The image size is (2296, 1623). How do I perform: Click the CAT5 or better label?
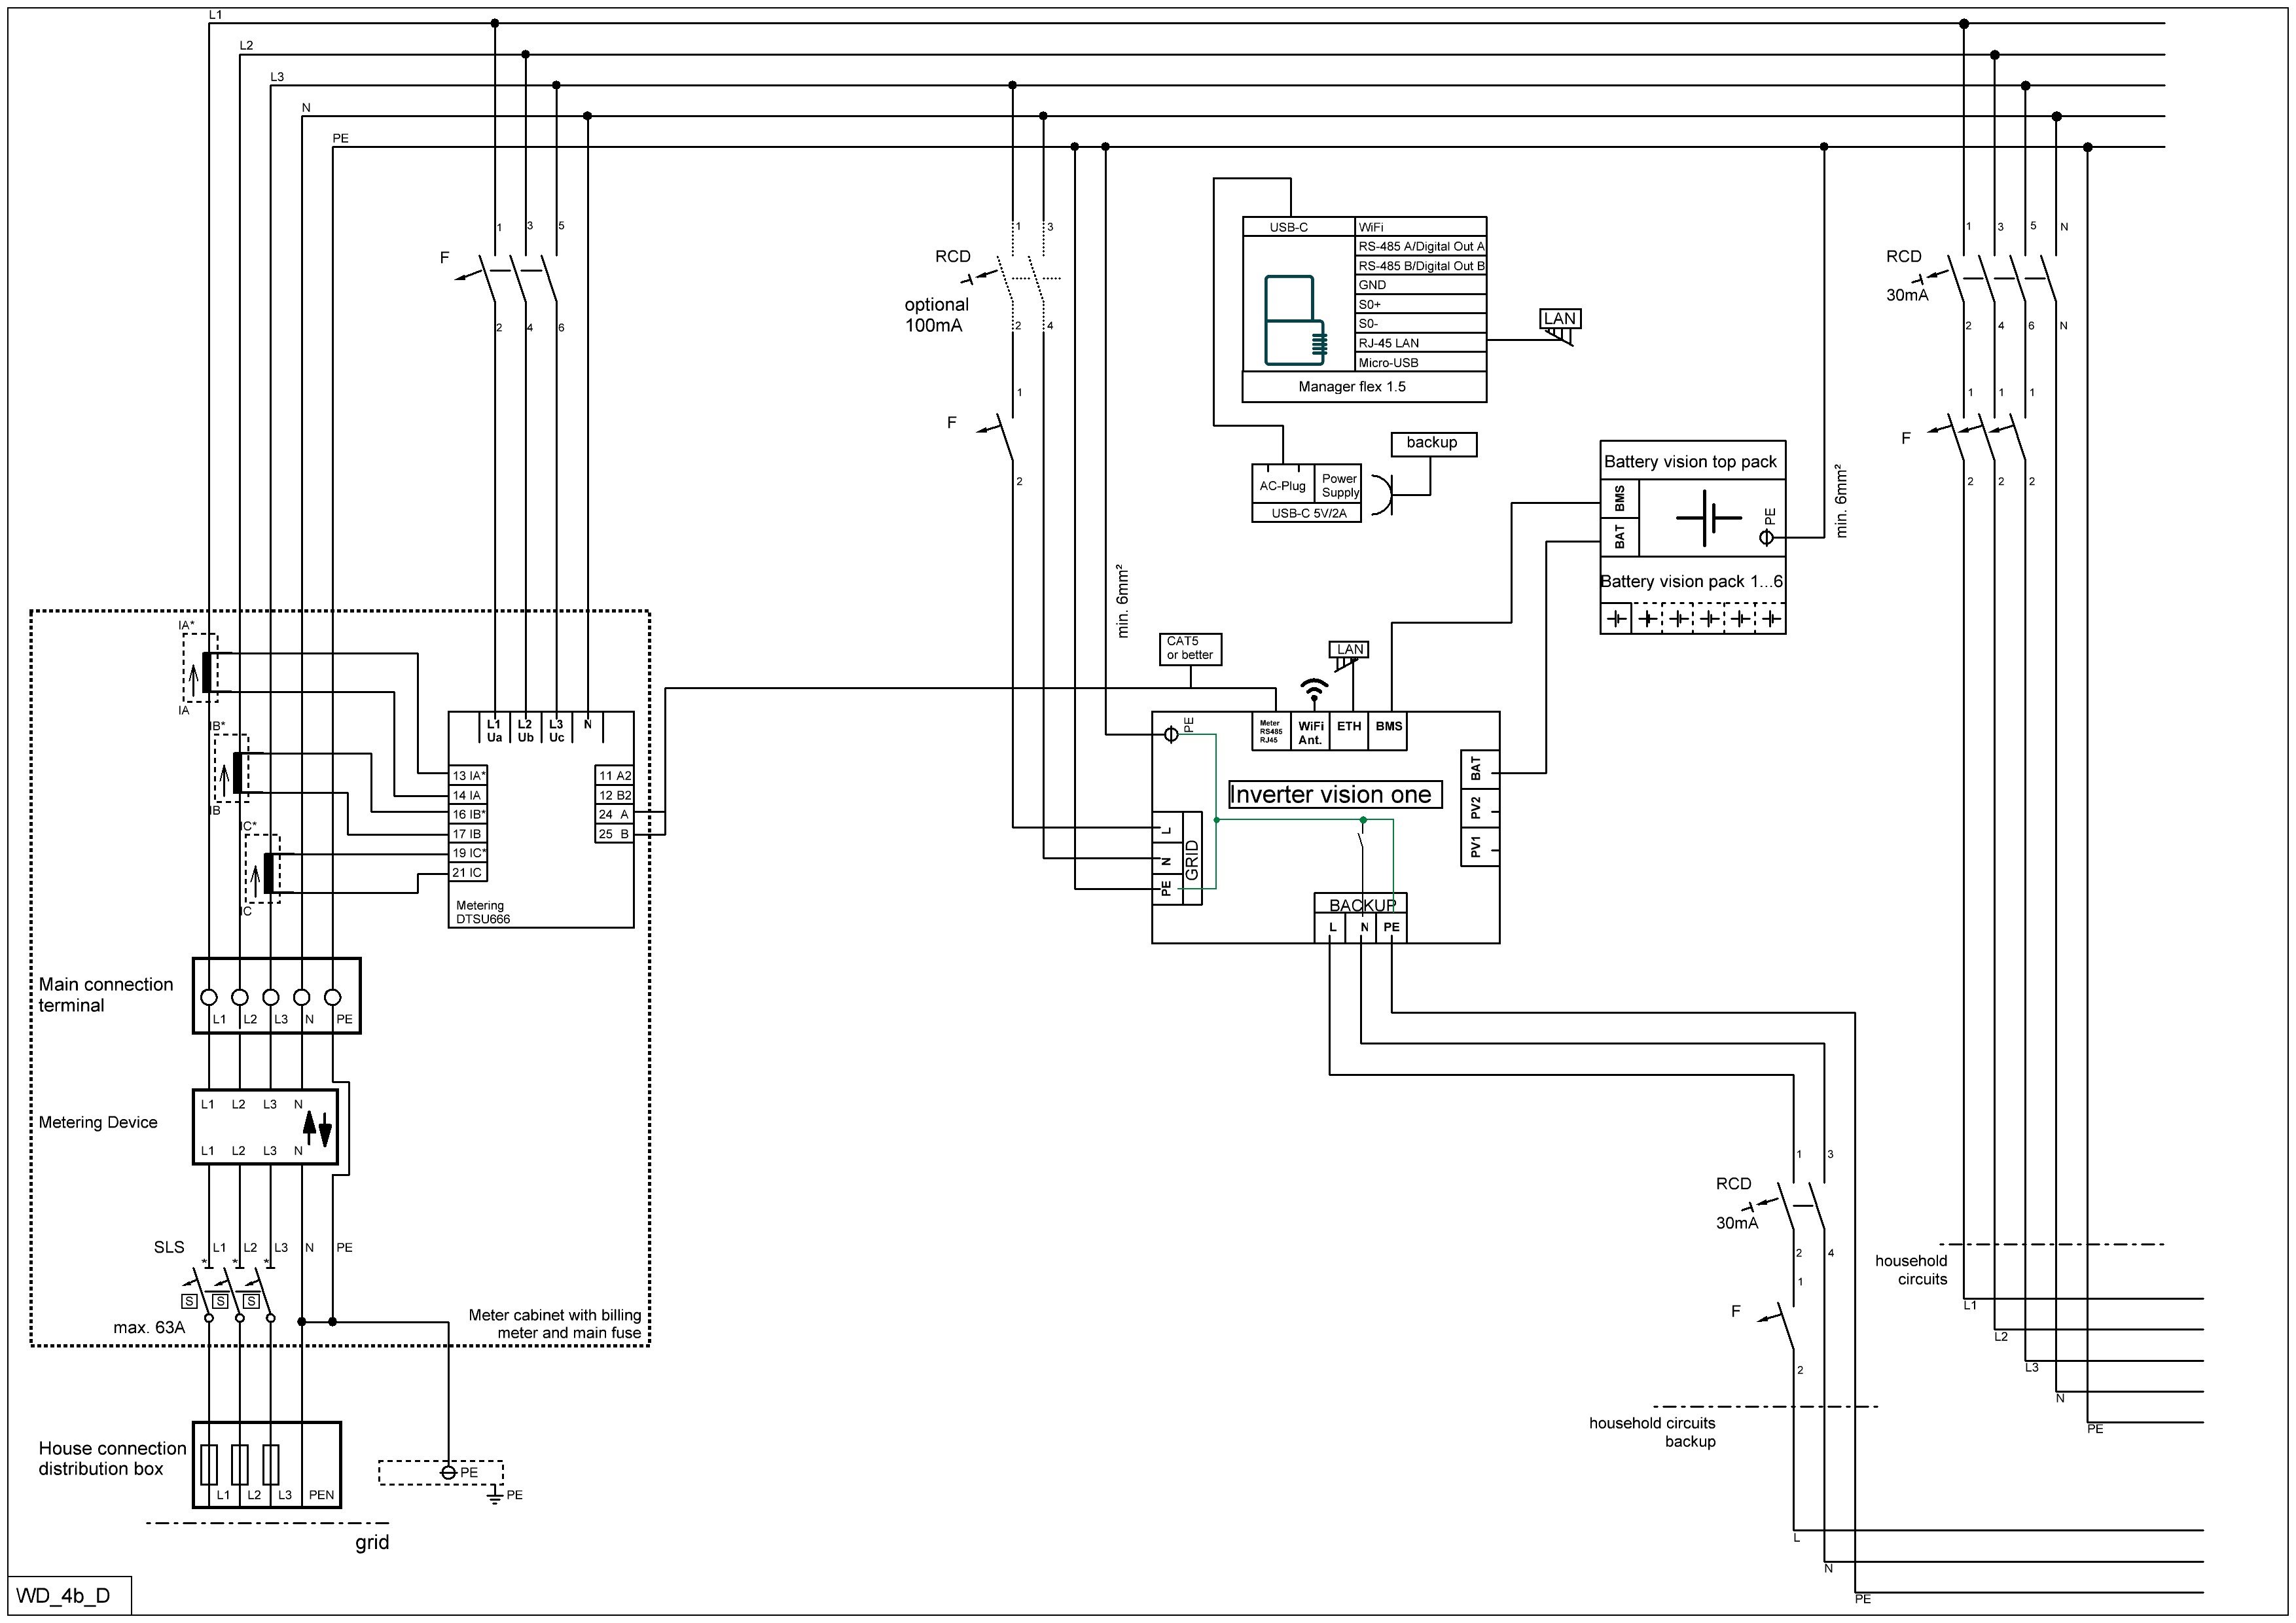[1189, 649]
